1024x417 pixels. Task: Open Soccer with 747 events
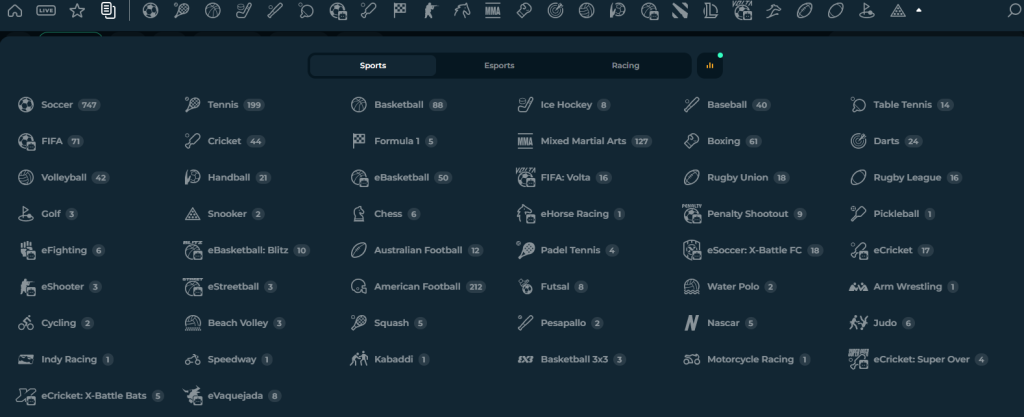pyautogui.click(x=59, y=104)
